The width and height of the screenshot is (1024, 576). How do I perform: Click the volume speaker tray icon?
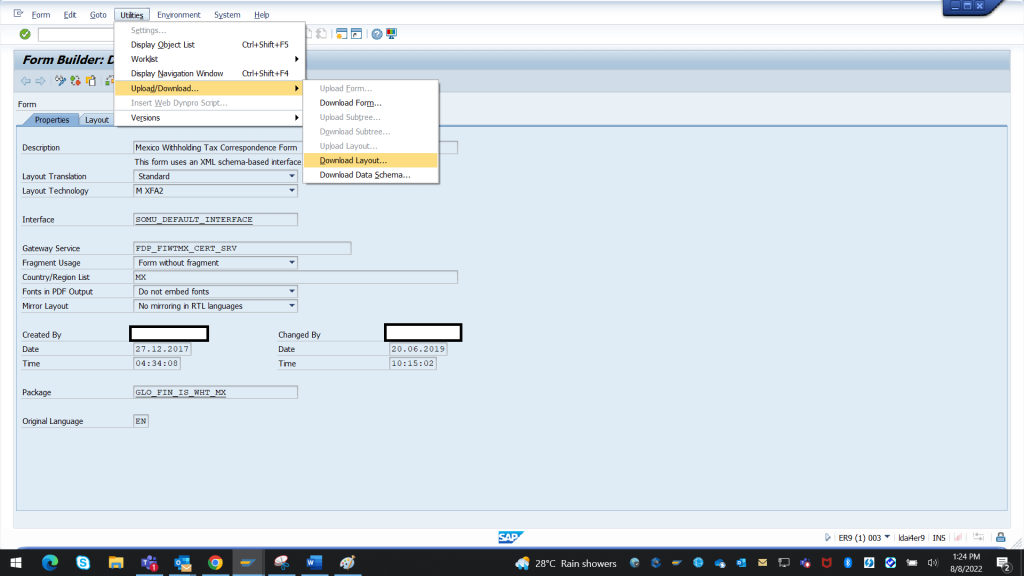click(x=933, y=562)
